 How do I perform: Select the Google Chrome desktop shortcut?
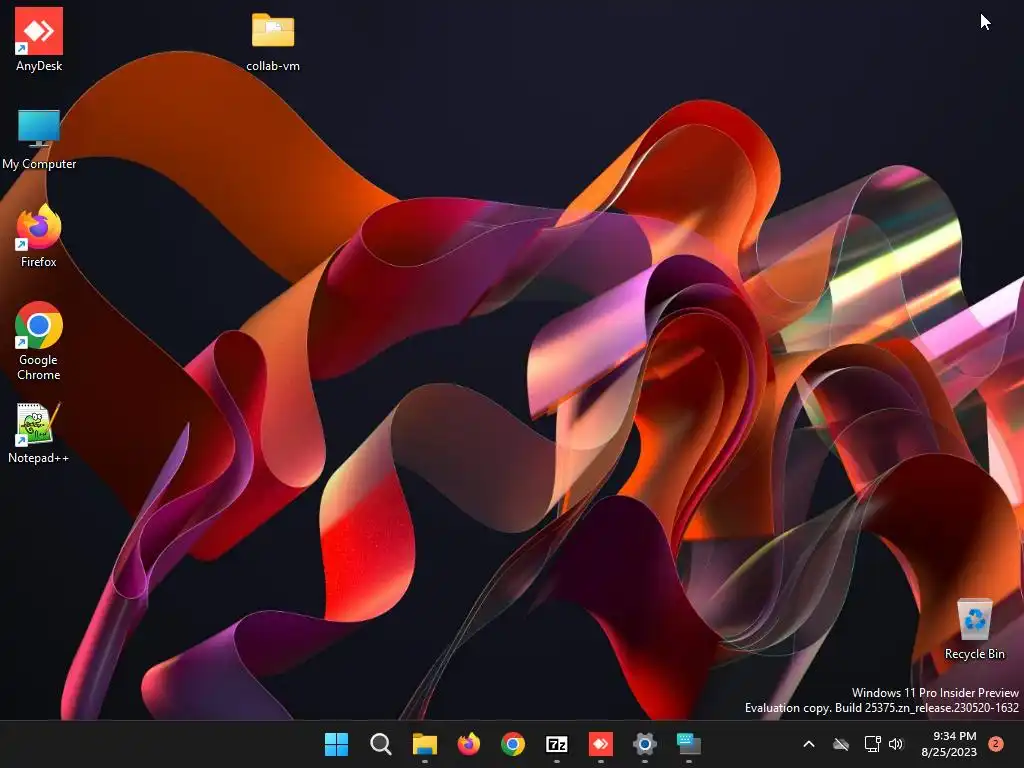point(39,341)
